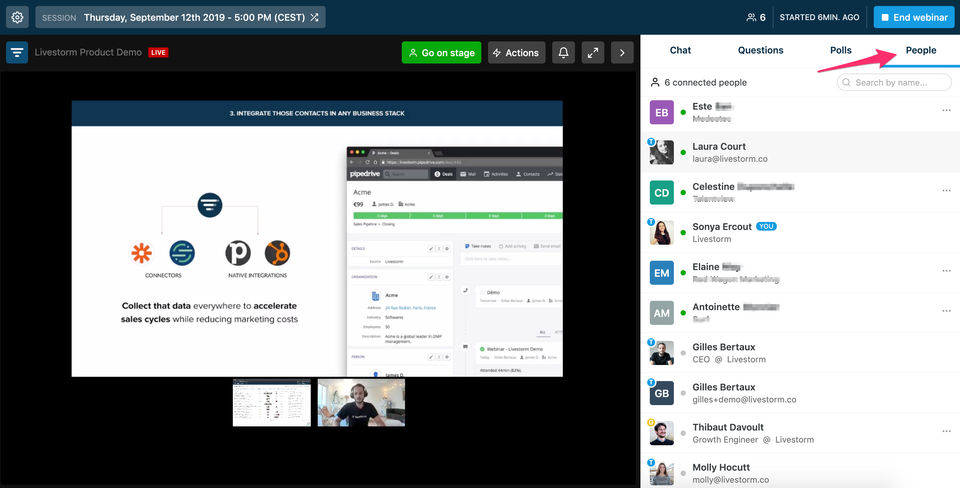Switch to the Questions tab
Viewport: 960px width, 488px height.
[x=760, y=50]
